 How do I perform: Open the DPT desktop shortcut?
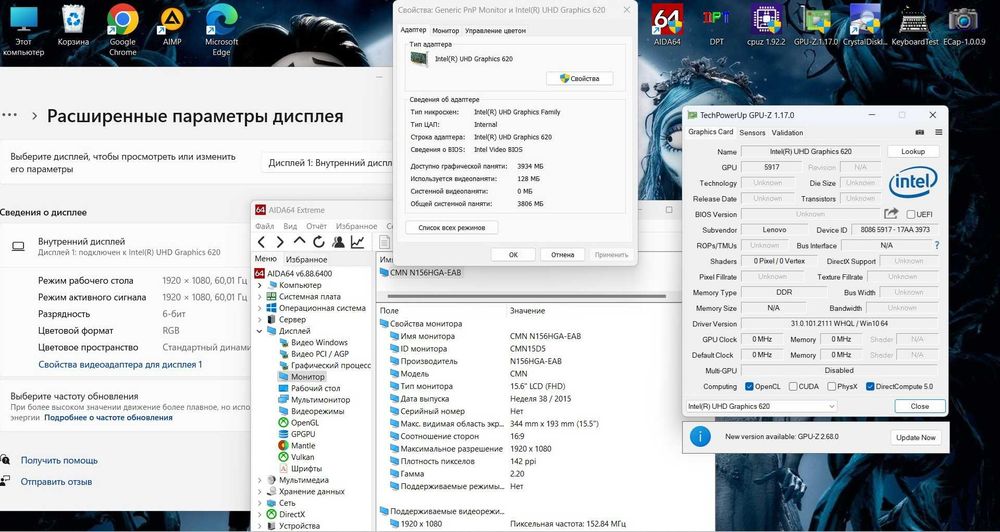point(716,25)
